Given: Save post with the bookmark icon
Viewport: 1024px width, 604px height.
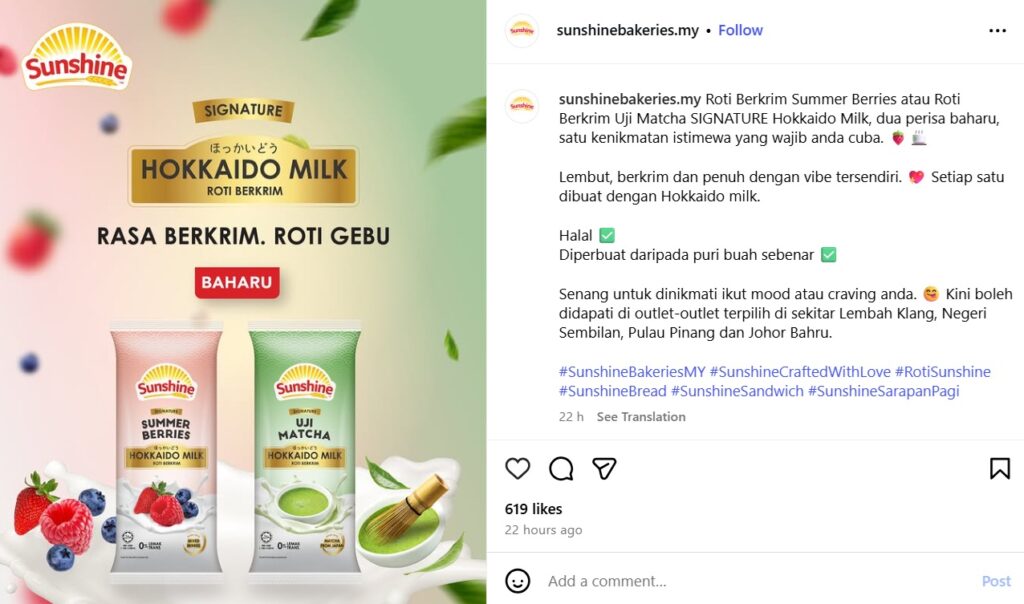Looking at the screenshot, I should coord(999,468).
